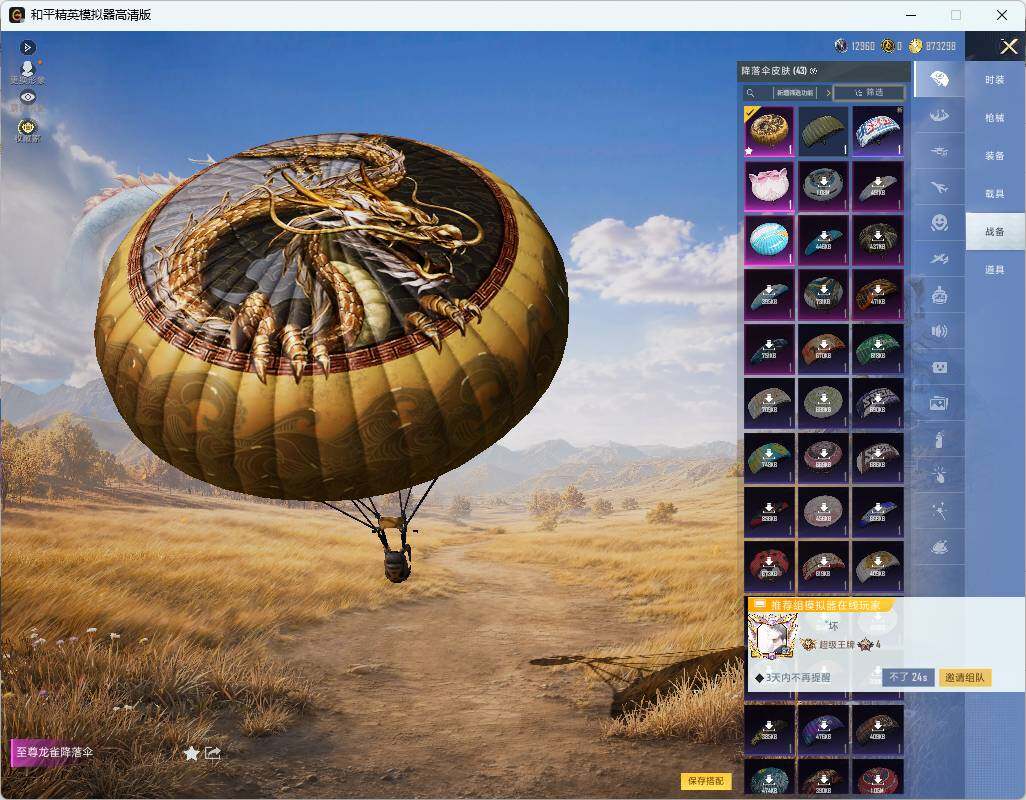Open the backpack ornament category icon
Viewport: 1026px width, 800px height.
click(x=939, y=296)
